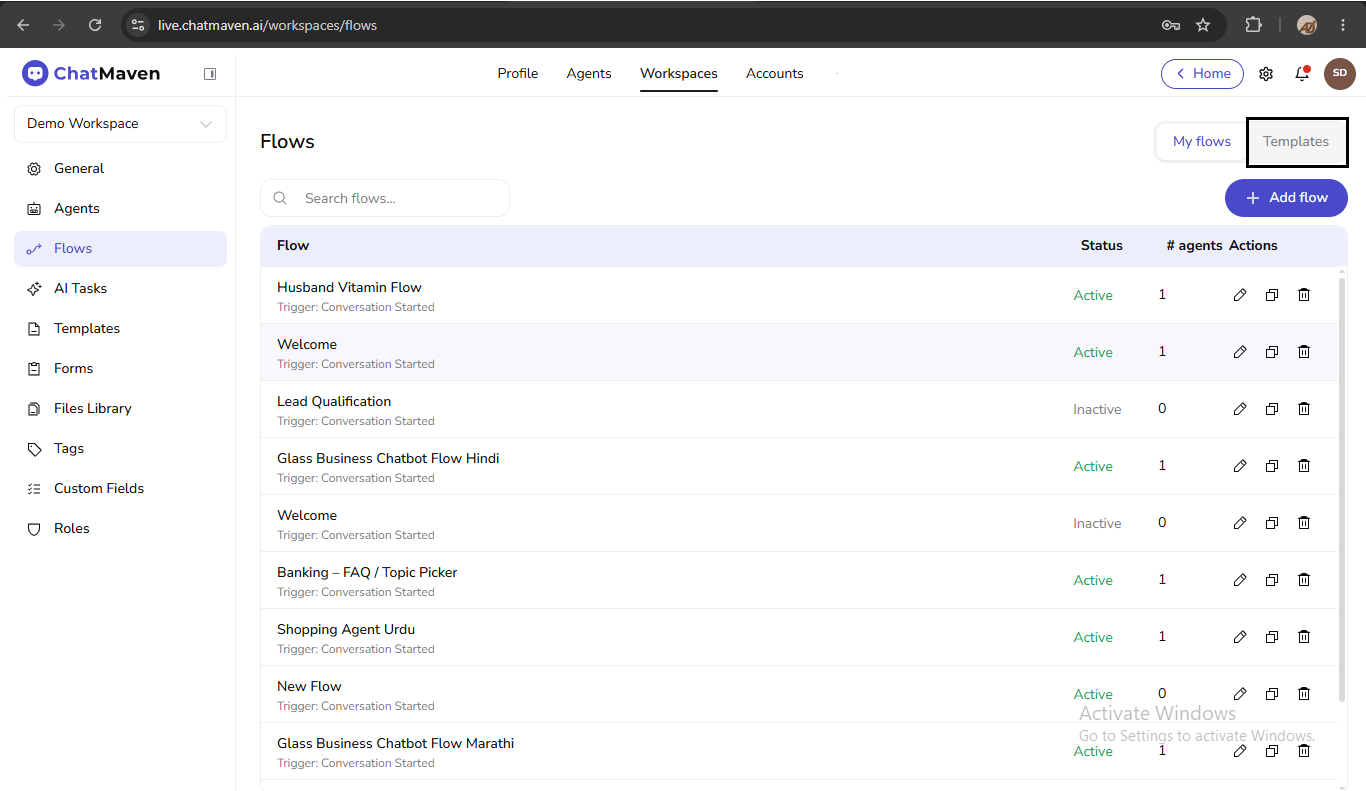Bookmark this page with star icon
This screenshot has height=791, width=1366.
coord(1203,25)
